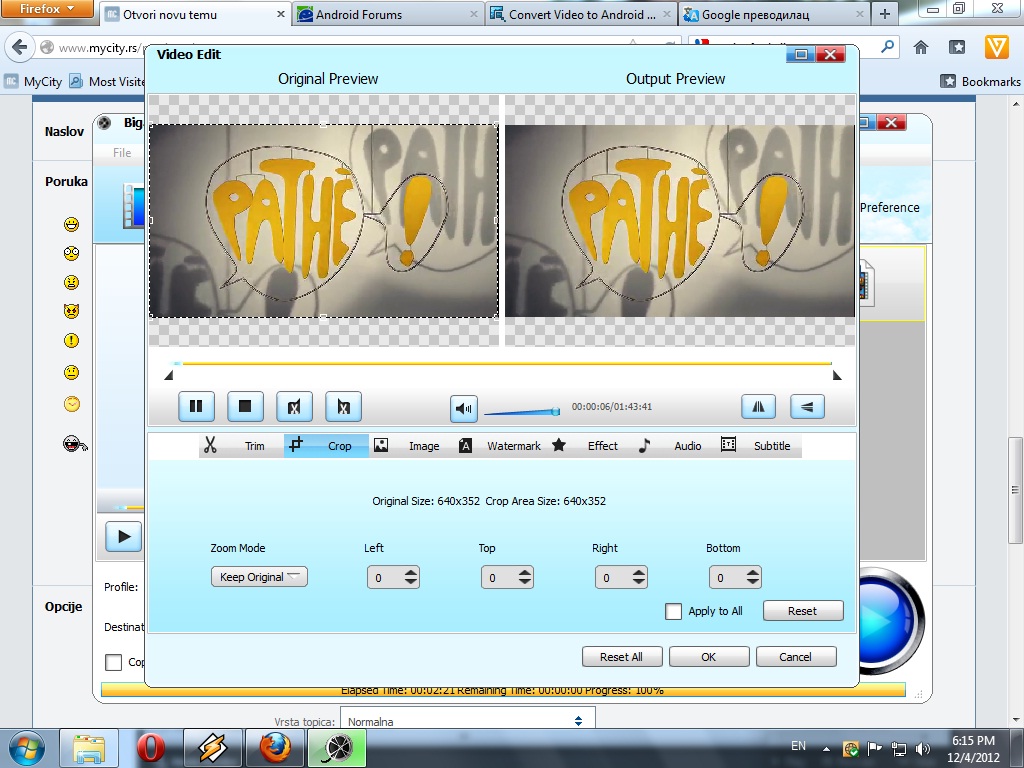Open the Bookmarks toolbar button
This screenshot has height=768, width=1024.
click(x=980, y=82)
